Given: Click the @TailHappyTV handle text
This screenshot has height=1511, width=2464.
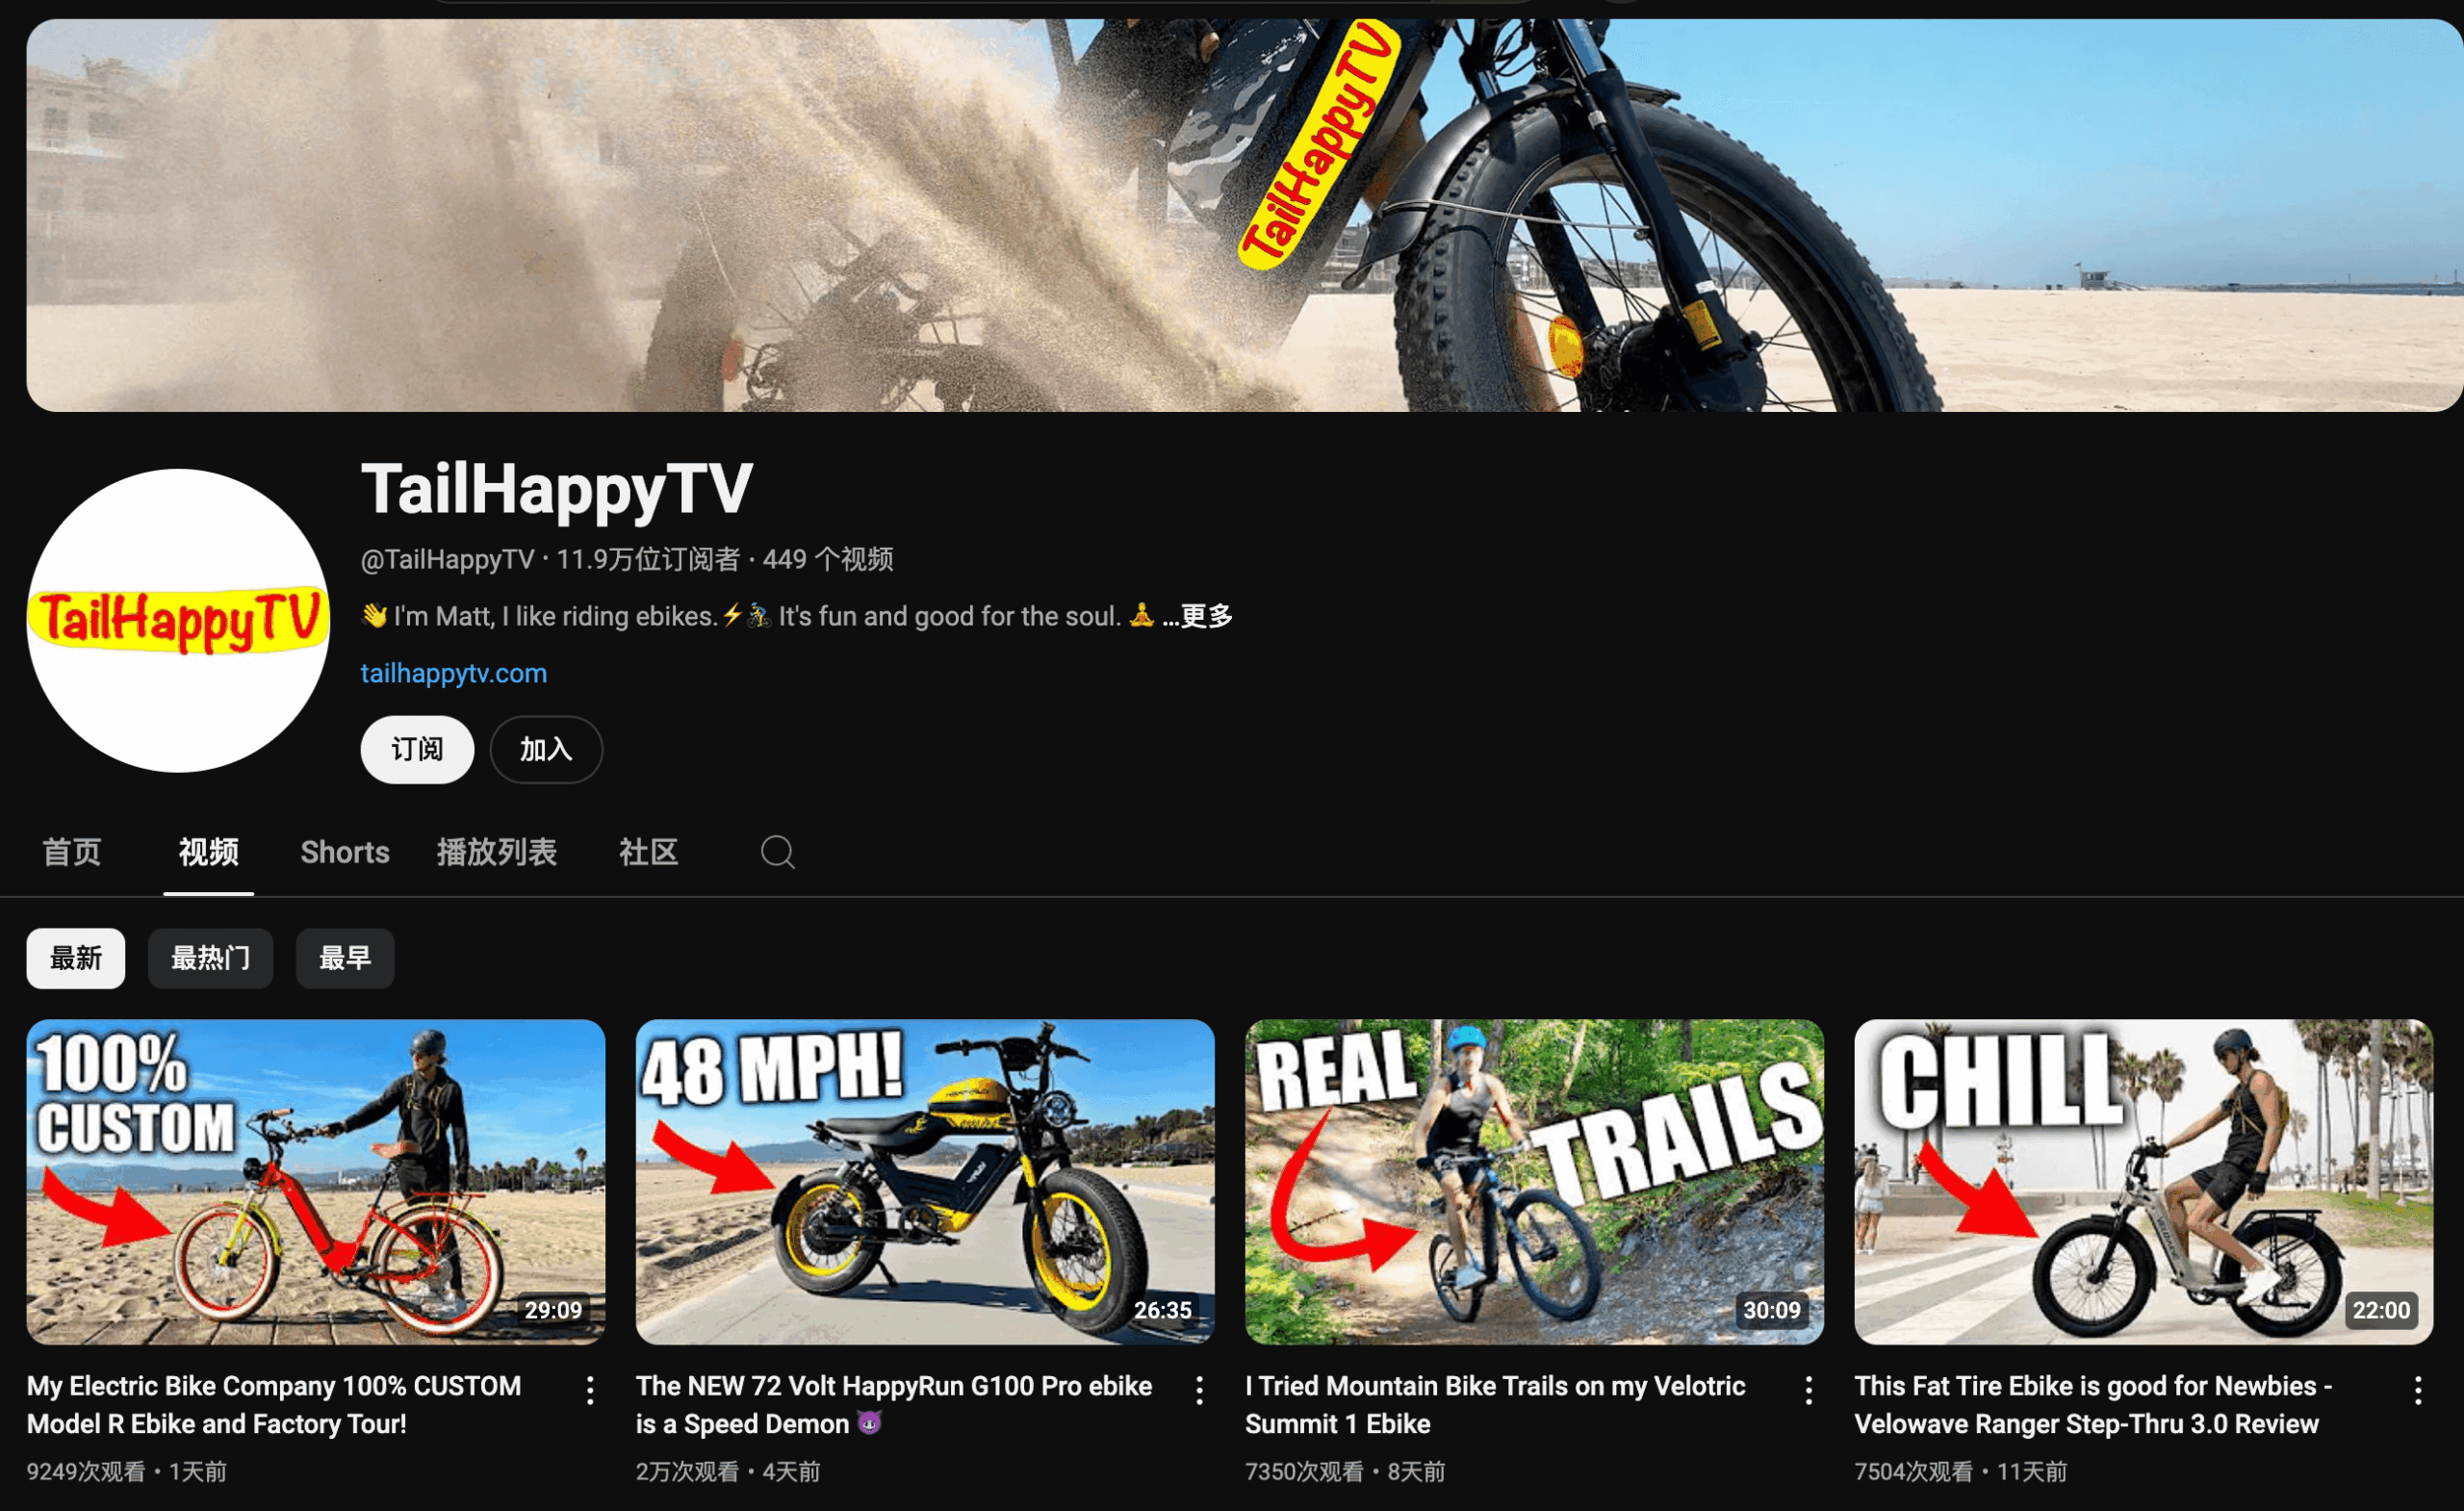Looking at the screenshot, I should (448, 559).
